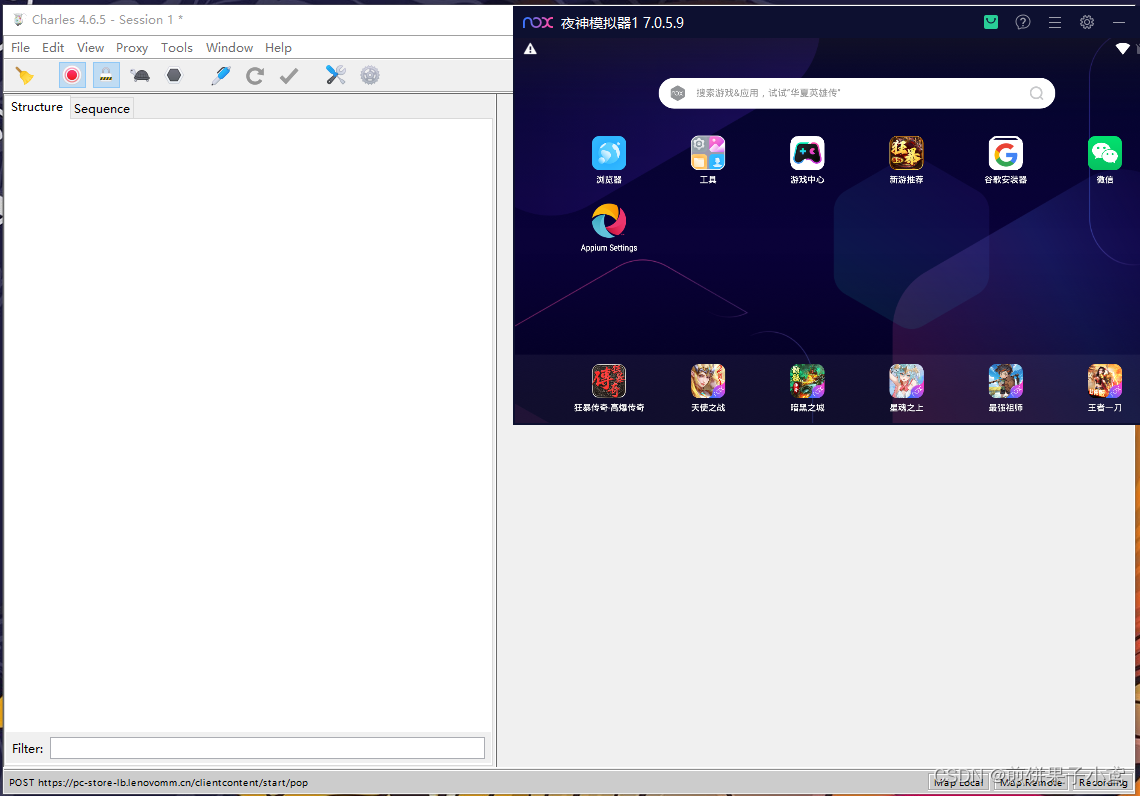This screenshot has width=1140, height=796.
Task: Click the warning triangle icon in Nox
Action: (530, 49)
